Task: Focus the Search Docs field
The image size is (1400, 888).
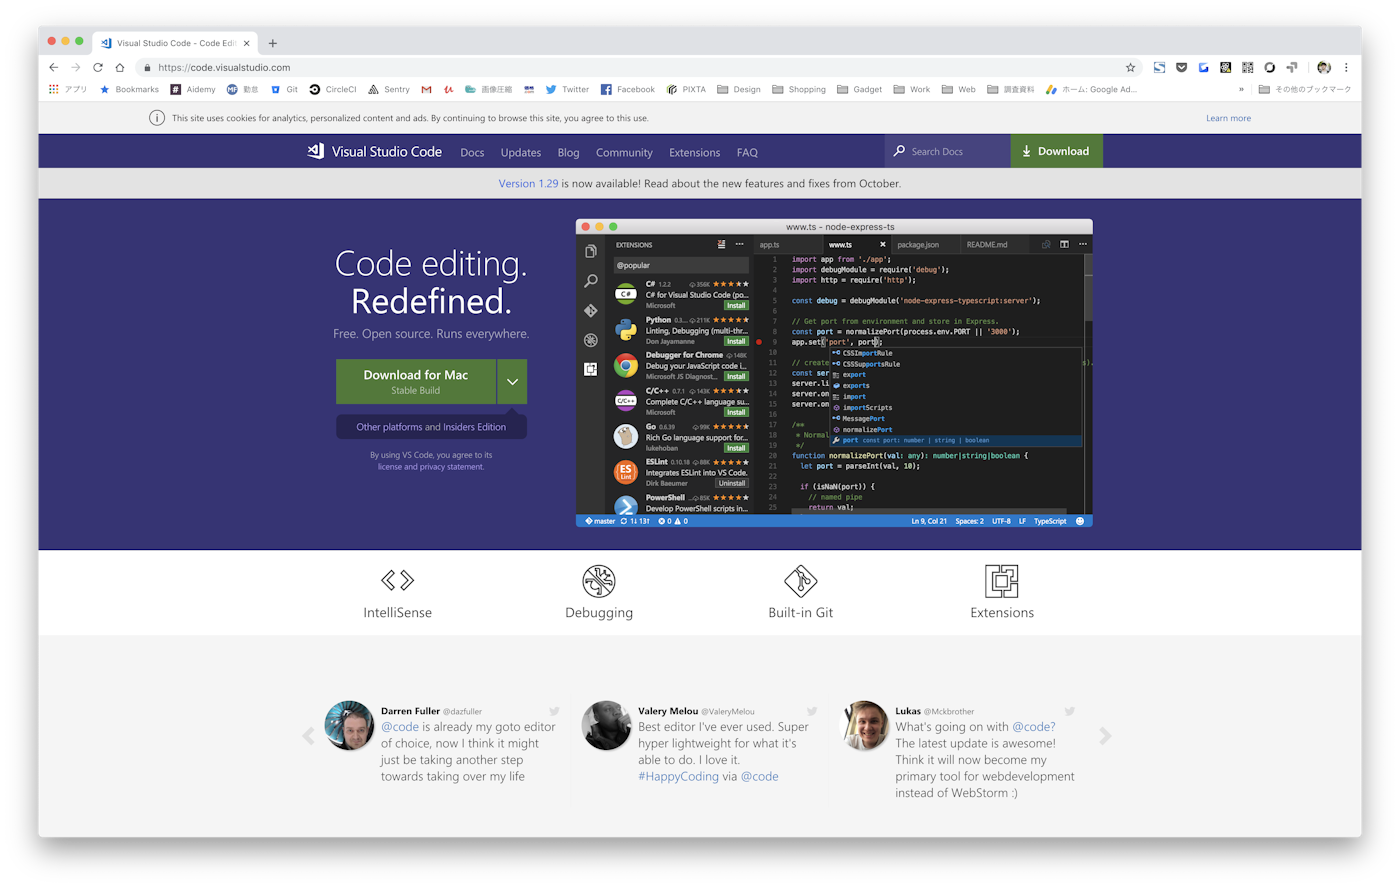Action: pyautogui.click(x=948, y=151)
